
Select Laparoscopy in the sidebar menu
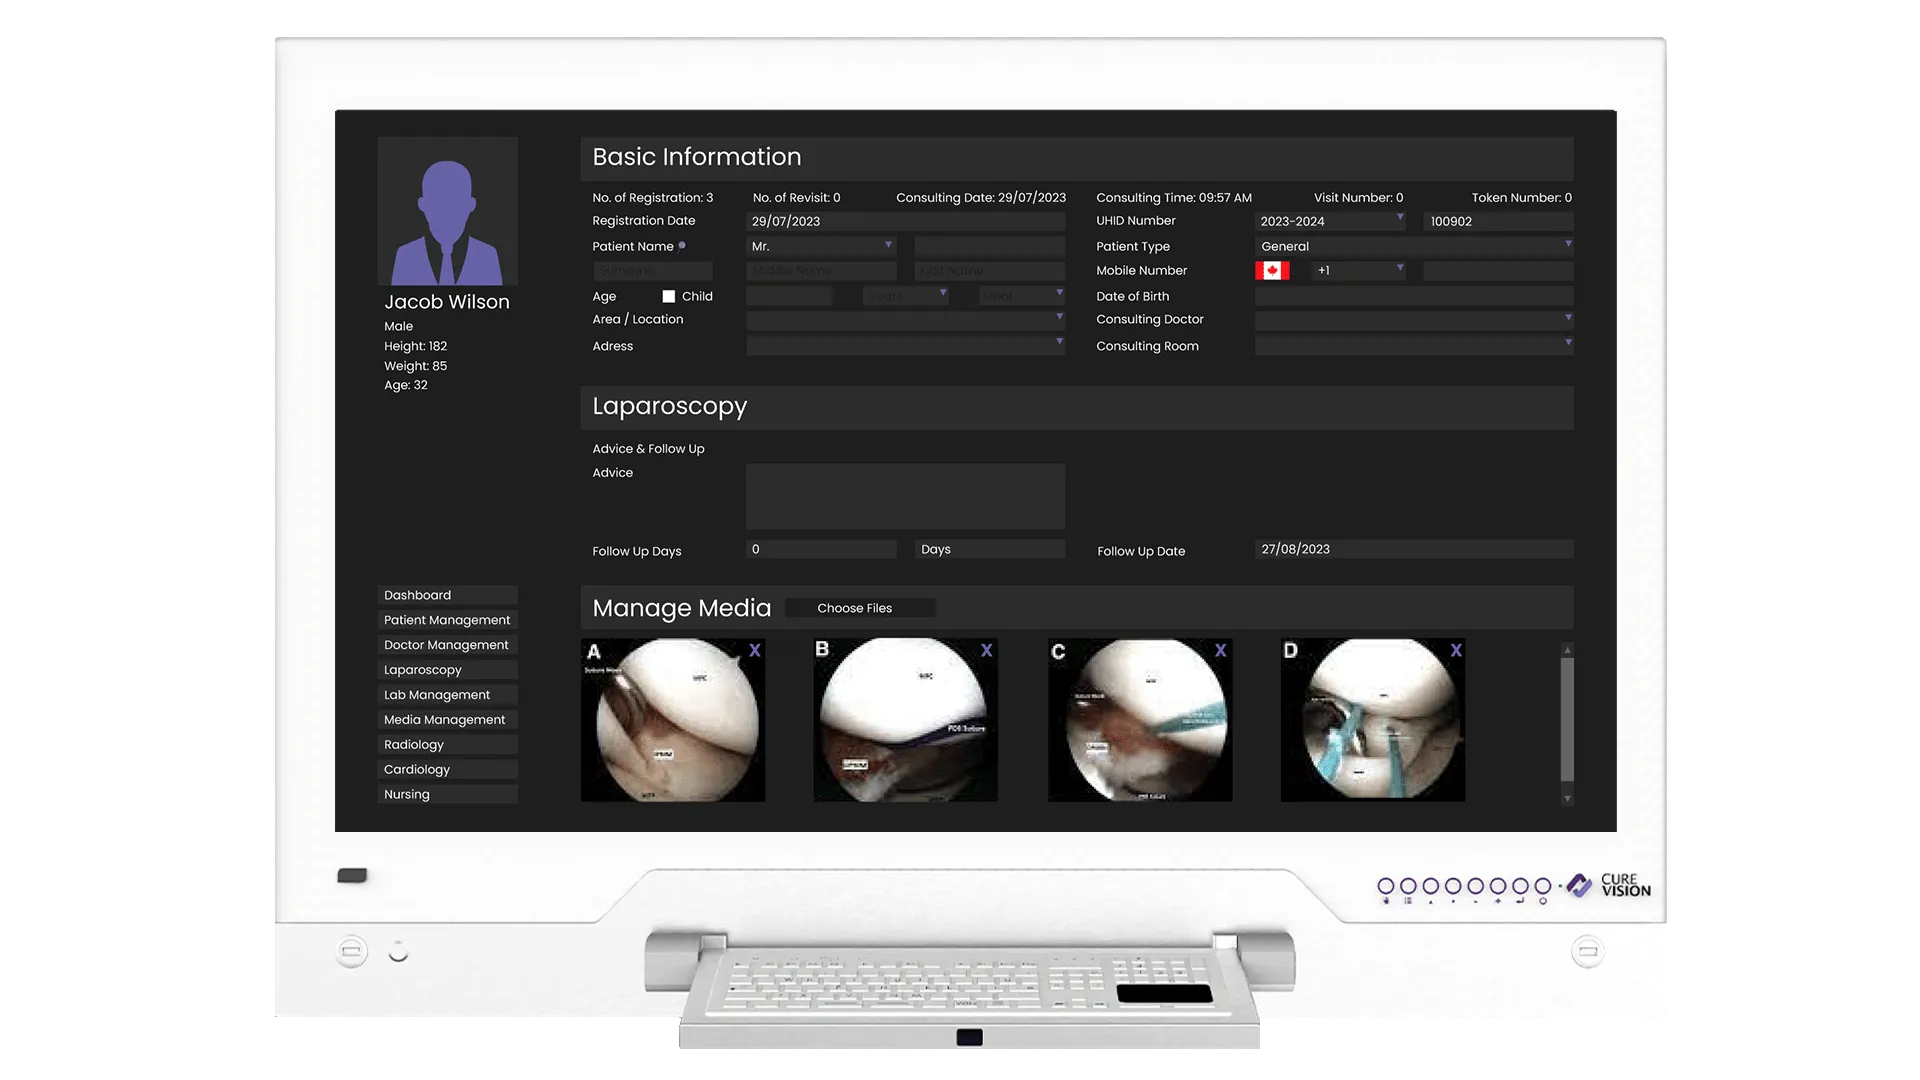click(x=447, y=670)
